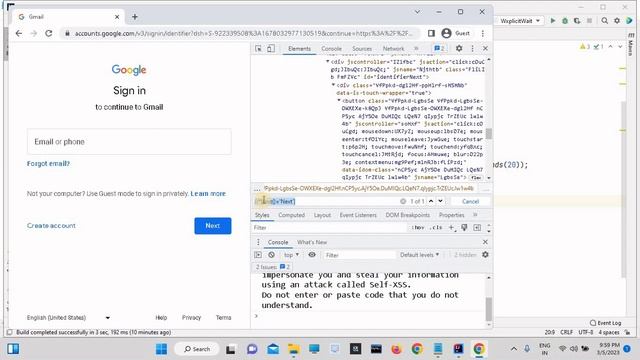Screen dimensions: 640x360
Task: Open the Sources tab
Action: pos(362,49)
